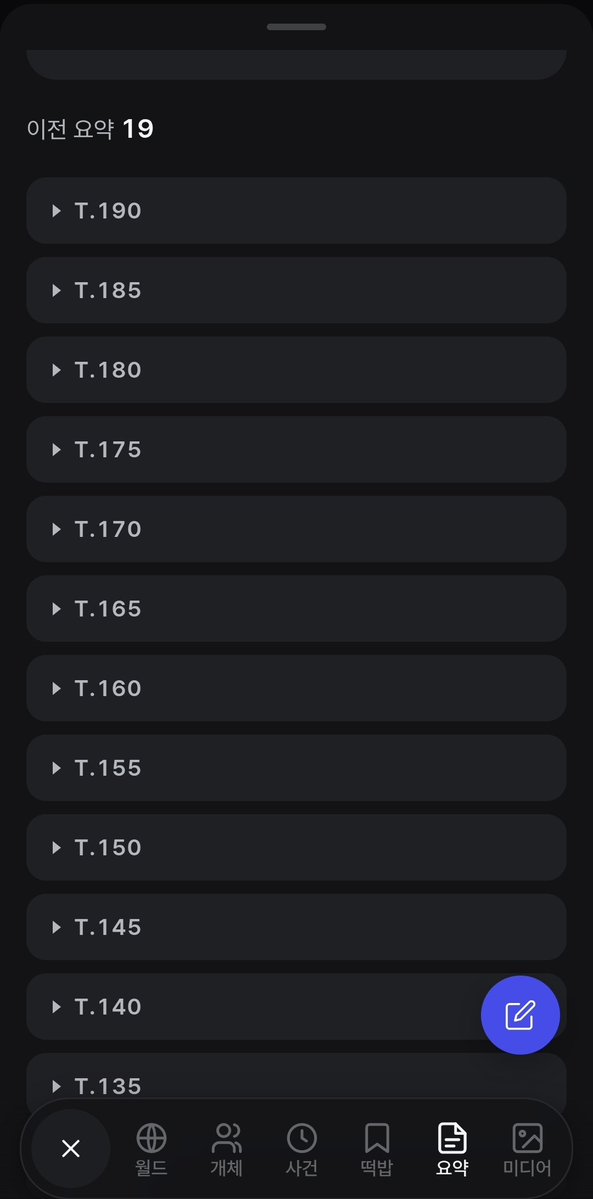Image resolution: width=593 pixels, height=1199 pixels.
Task: Select the 요약 document icon
Action: click(451, 1138)
